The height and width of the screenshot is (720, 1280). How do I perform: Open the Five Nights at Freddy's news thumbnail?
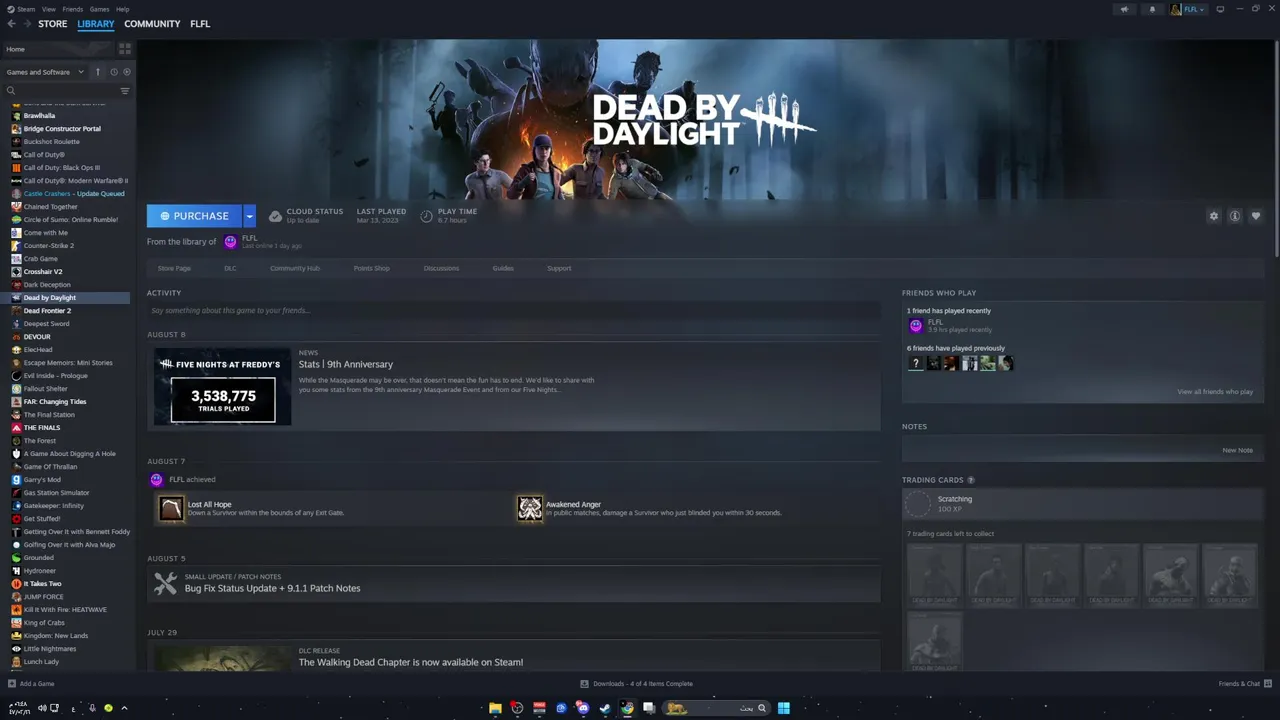click(223, 387)
